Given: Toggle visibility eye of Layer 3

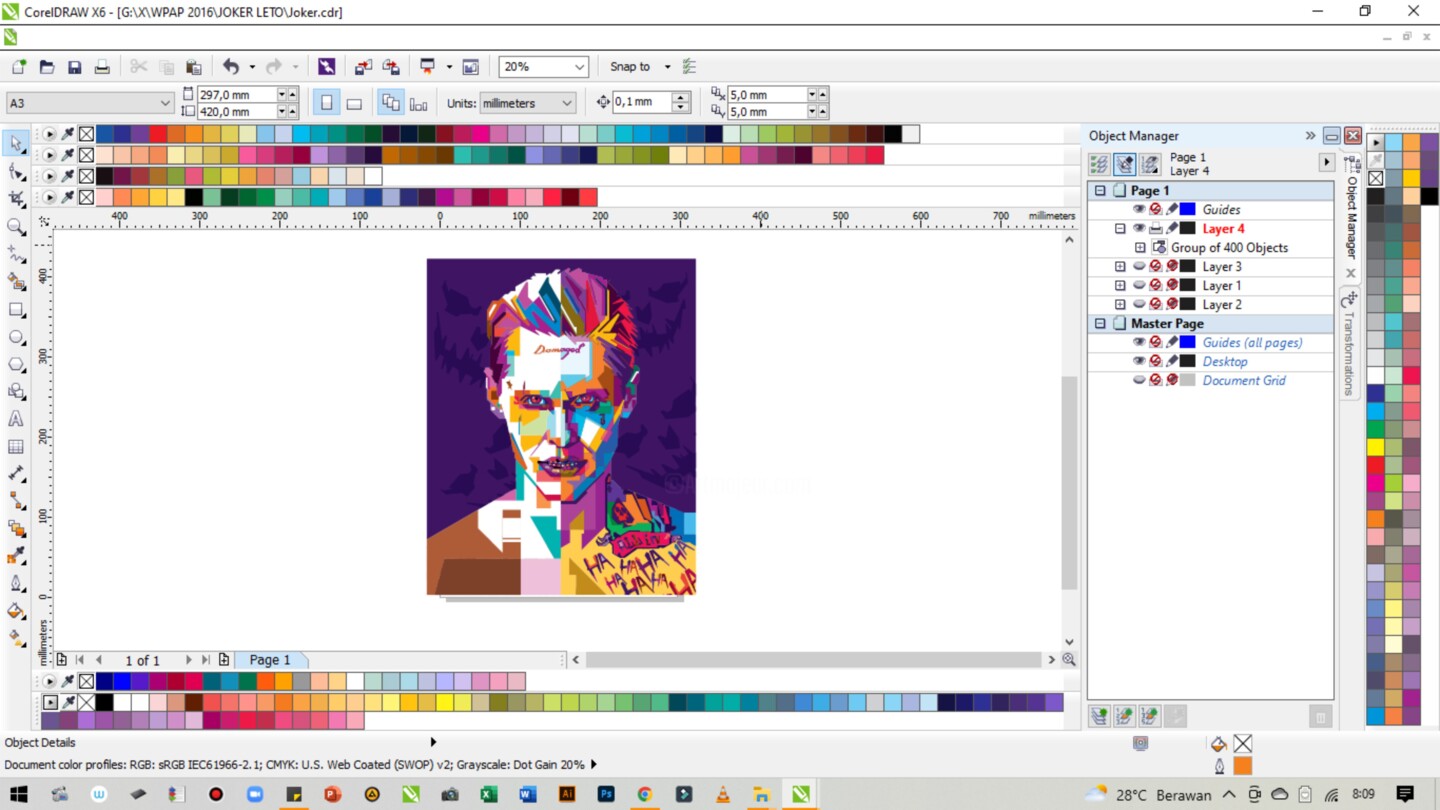Looking at the screenshot, I should coord(1139,267).
